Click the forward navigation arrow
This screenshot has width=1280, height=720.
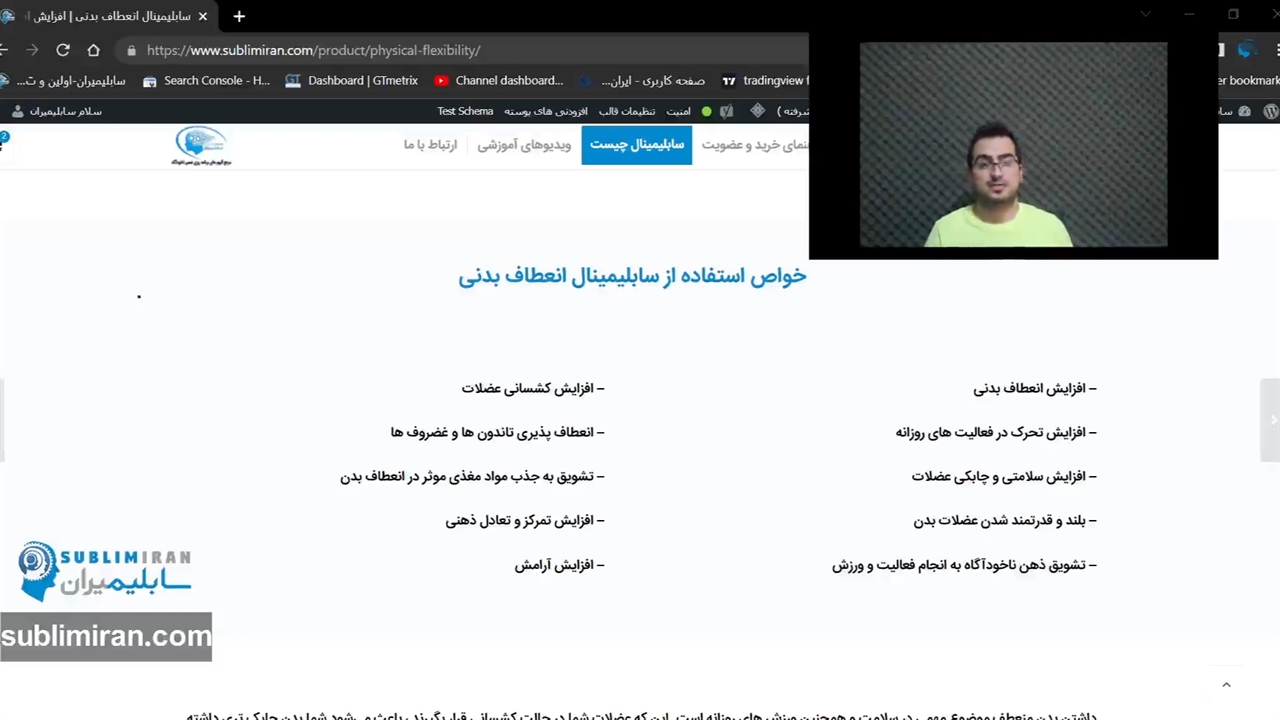point(33,50)
